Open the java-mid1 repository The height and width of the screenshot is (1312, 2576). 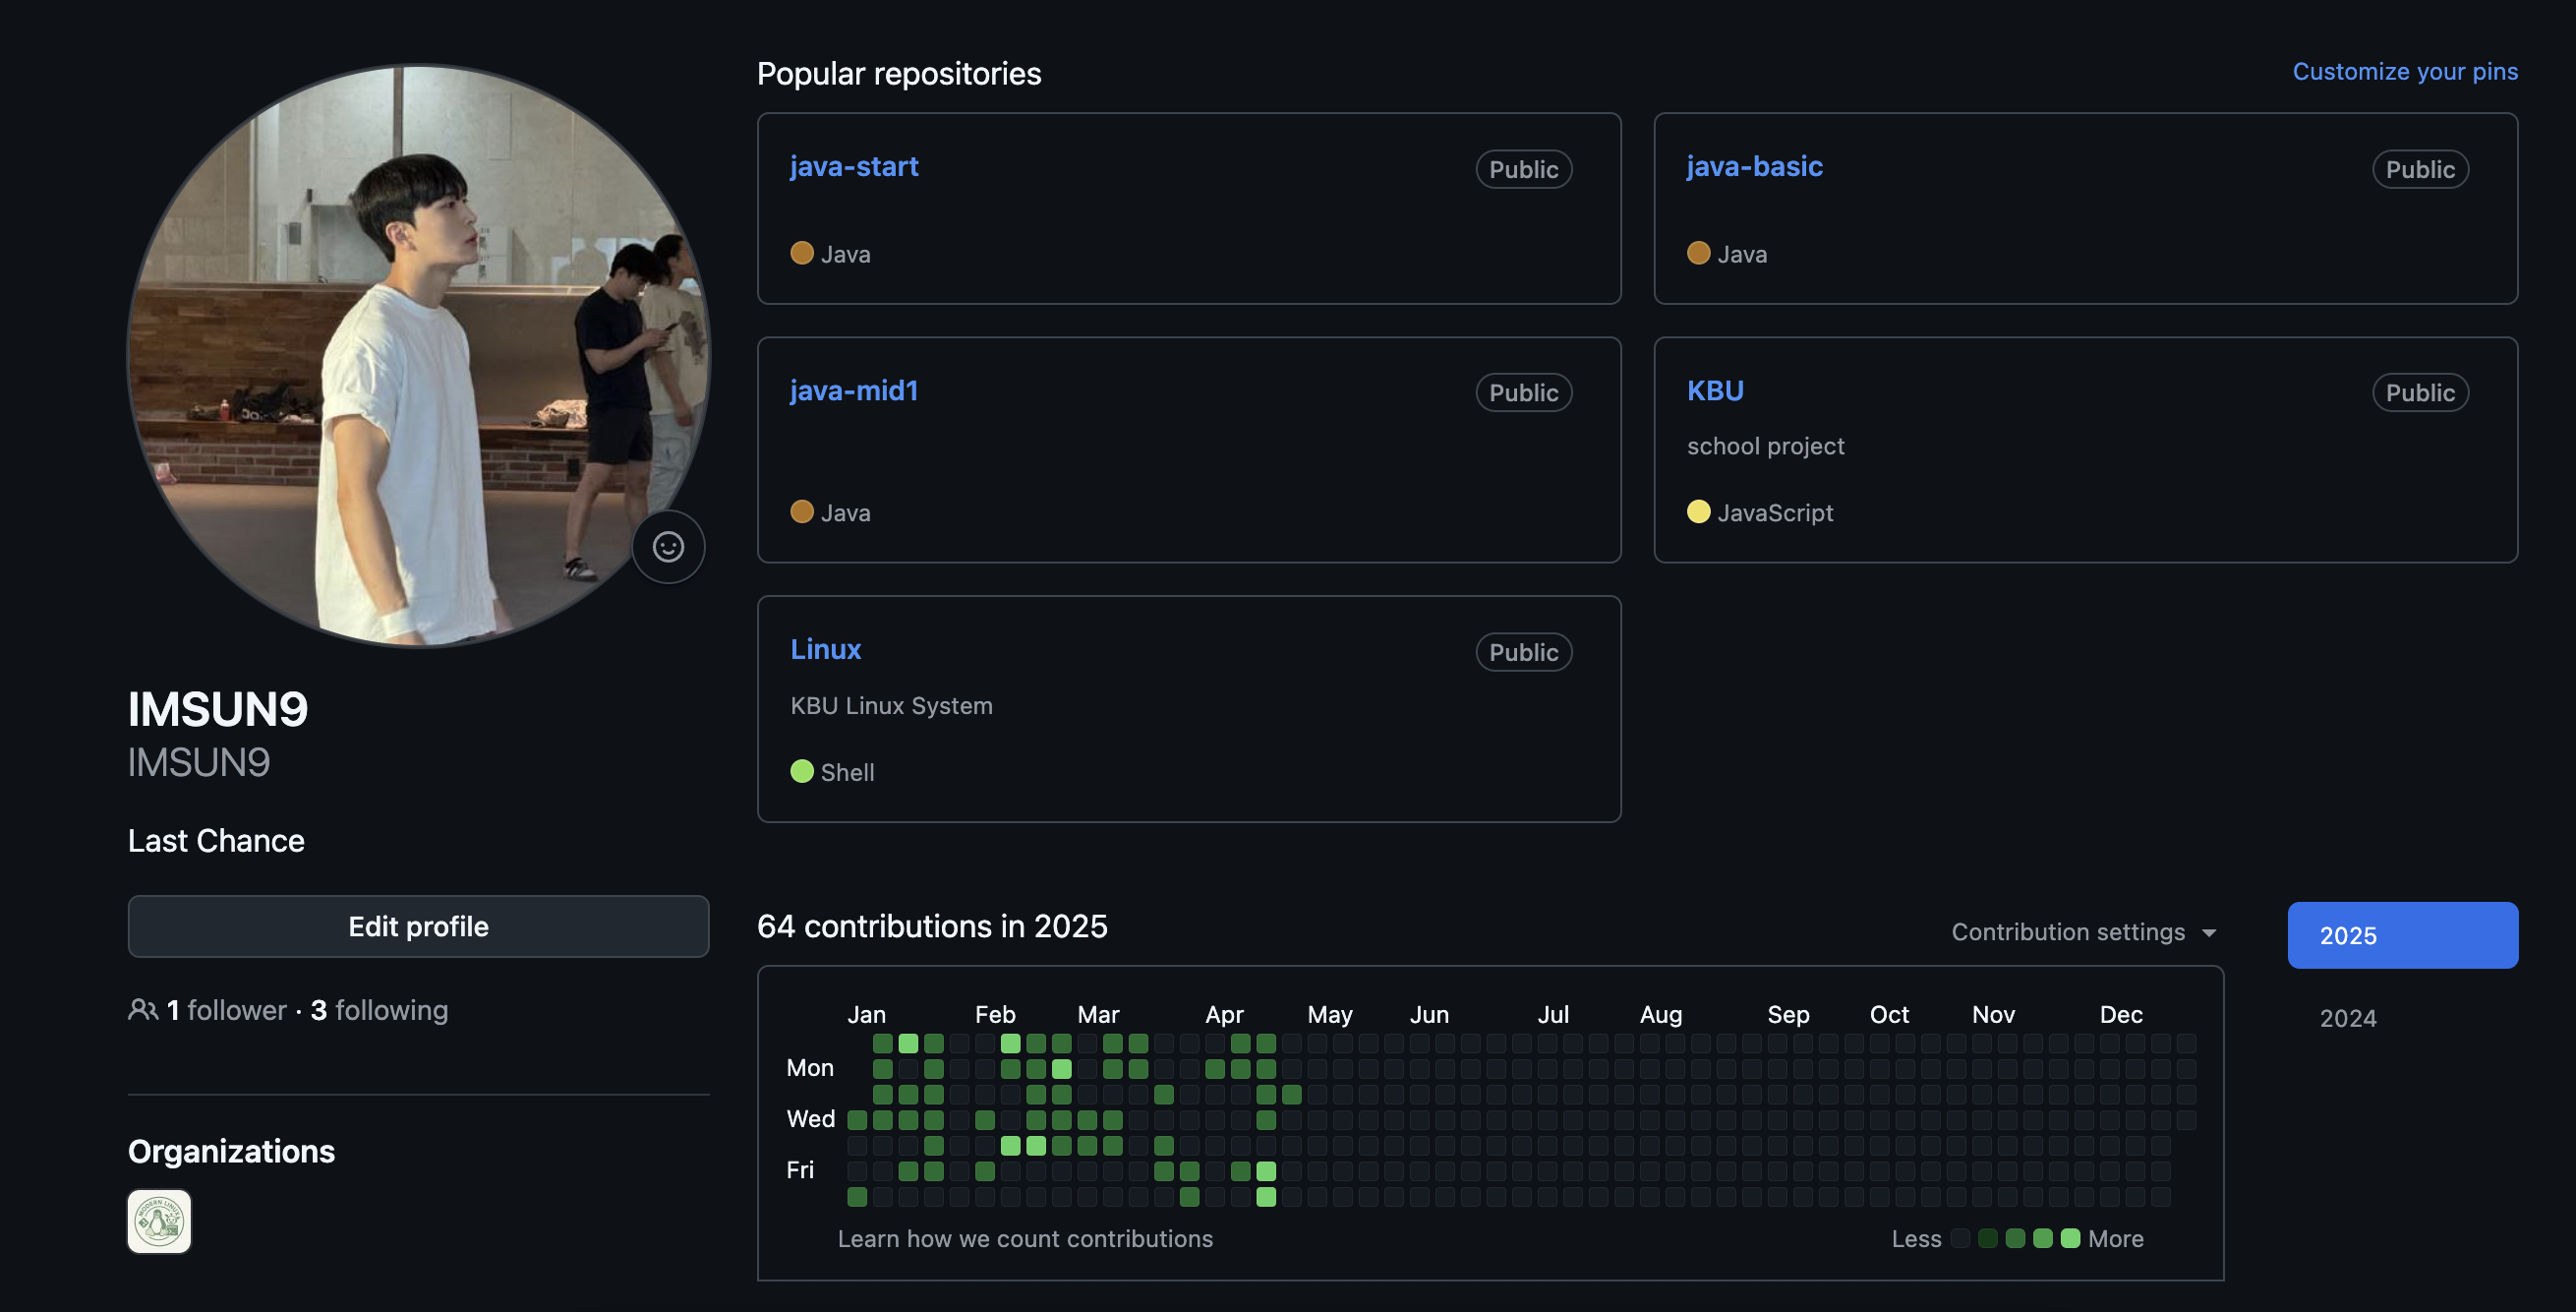click(853, 390)
